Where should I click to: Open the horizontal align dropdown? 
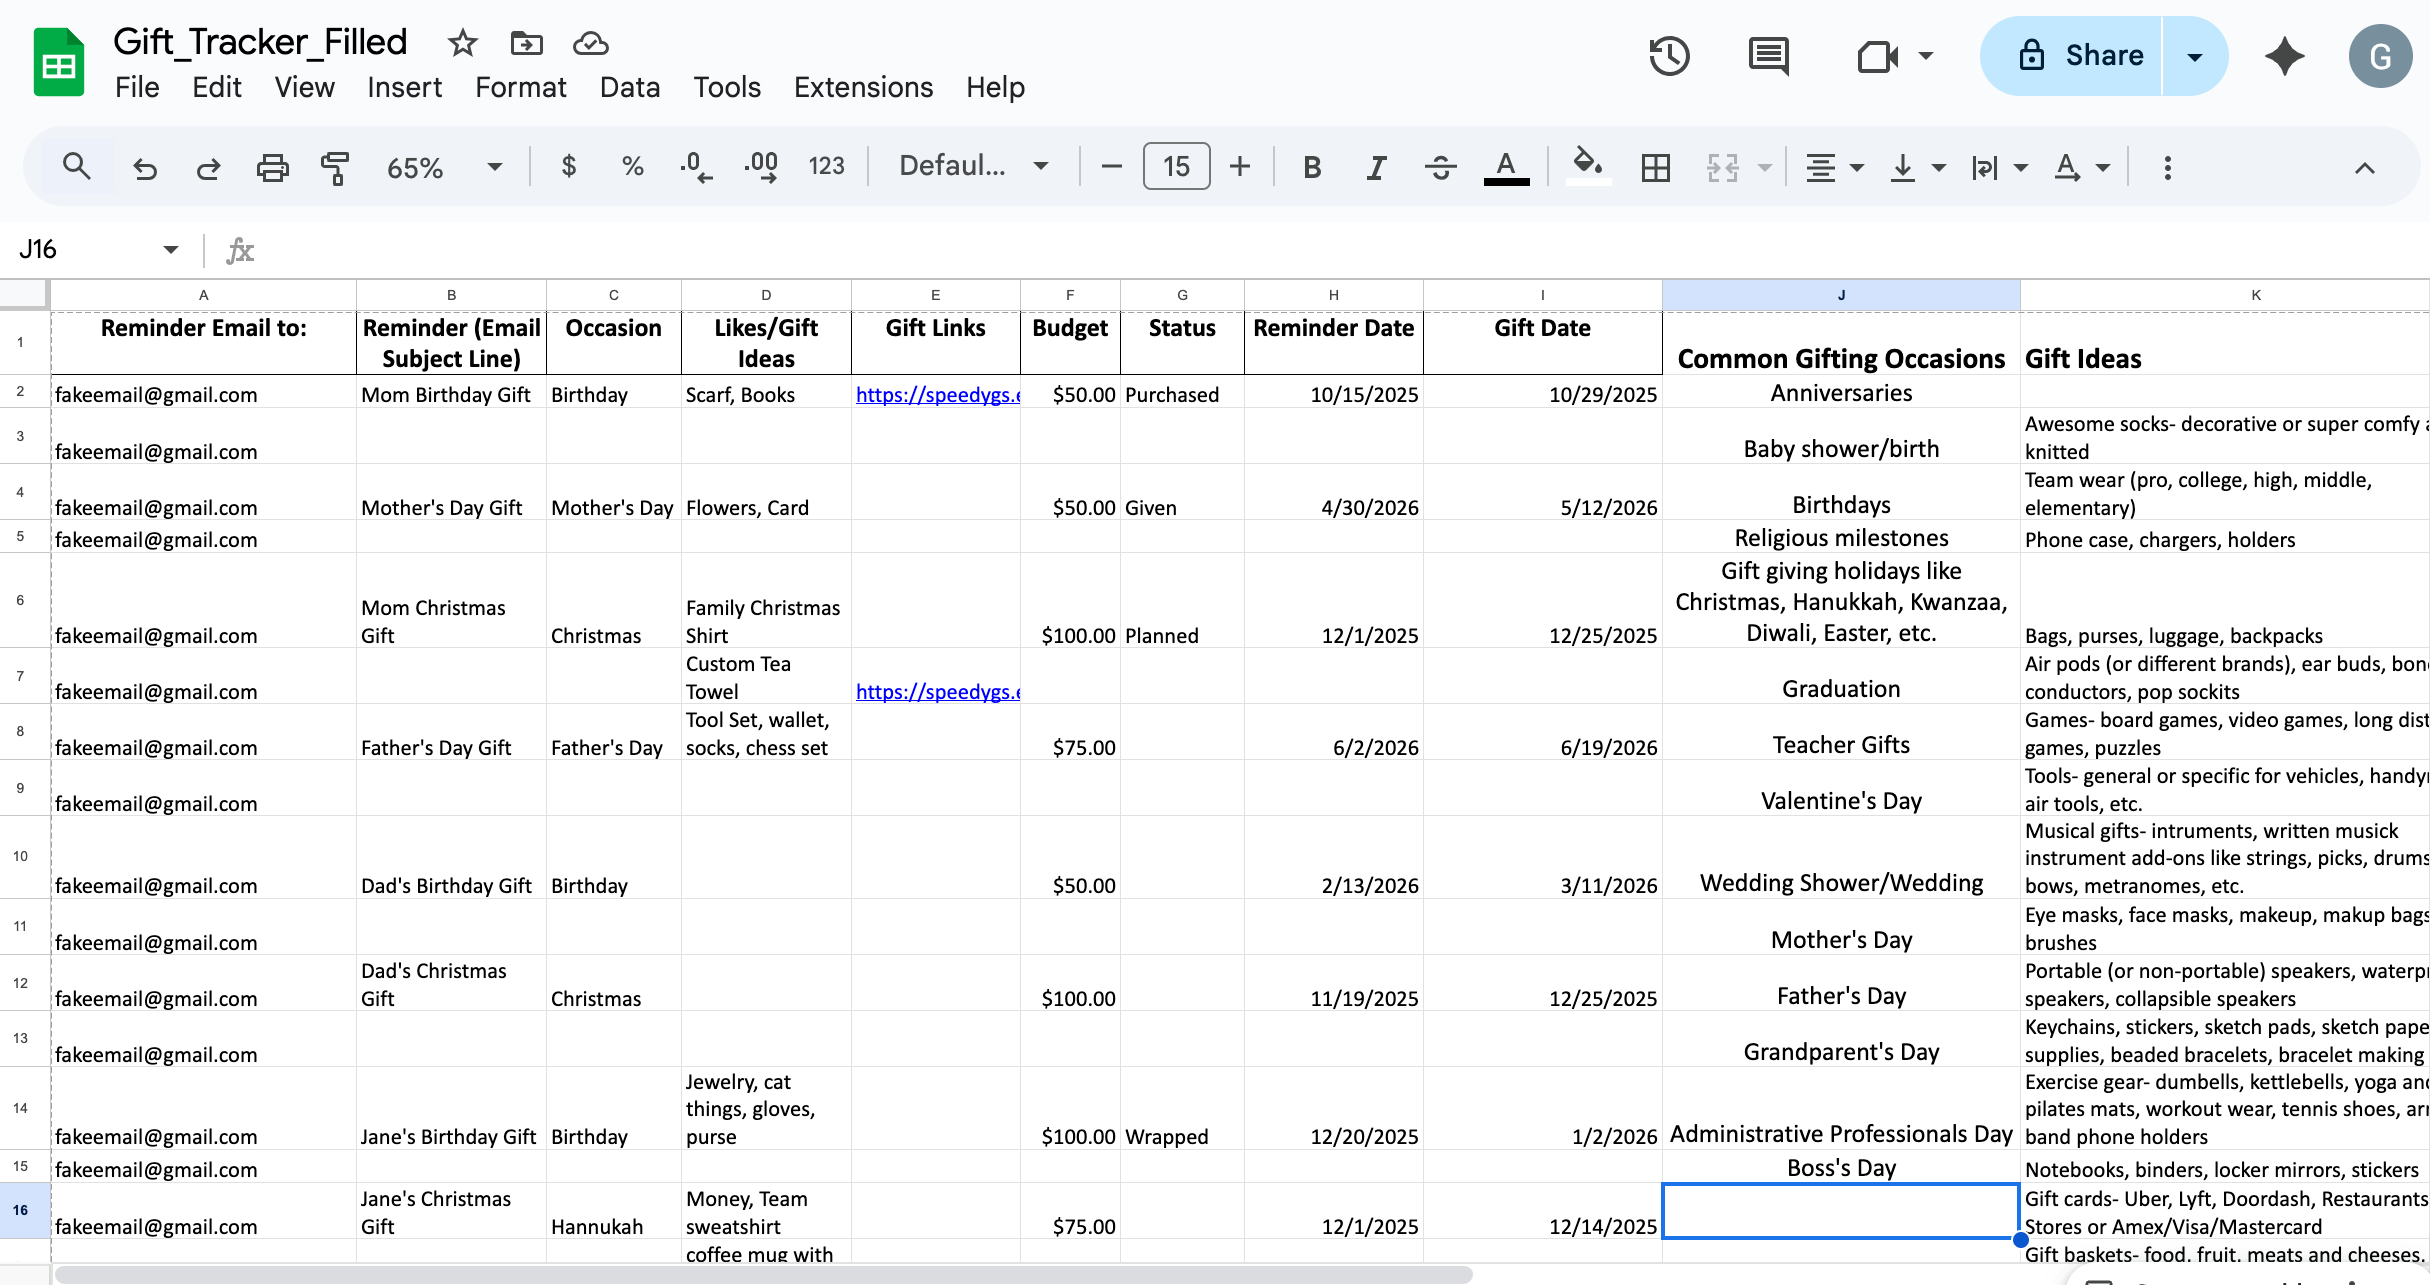(x=1833, y=167)
